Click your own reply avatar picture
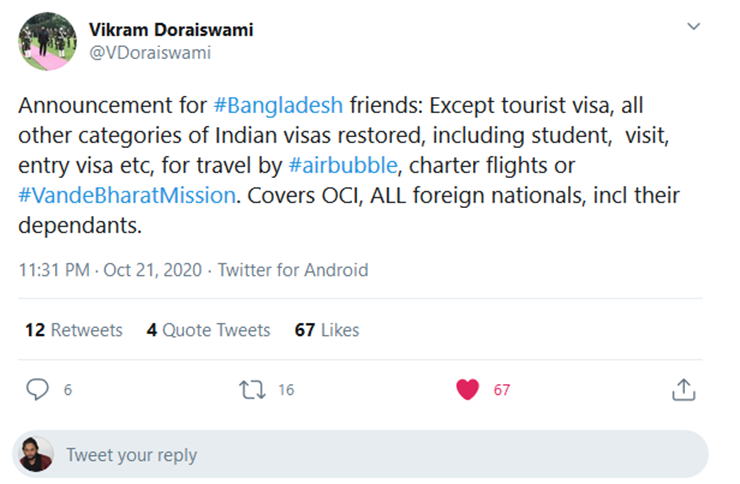Viewport: 740px width, 484px height. [x=35, y=455]
